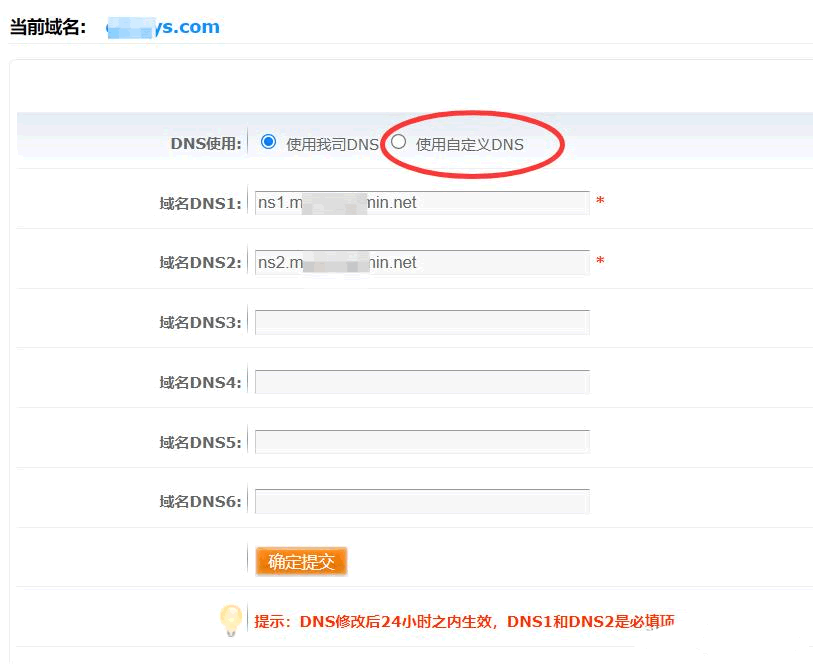The height and width of the screenshot is (667, 813).
Task: Focus the empty 域名DNS6 input field
Action: pyautogui.click(x=421, y=501)
